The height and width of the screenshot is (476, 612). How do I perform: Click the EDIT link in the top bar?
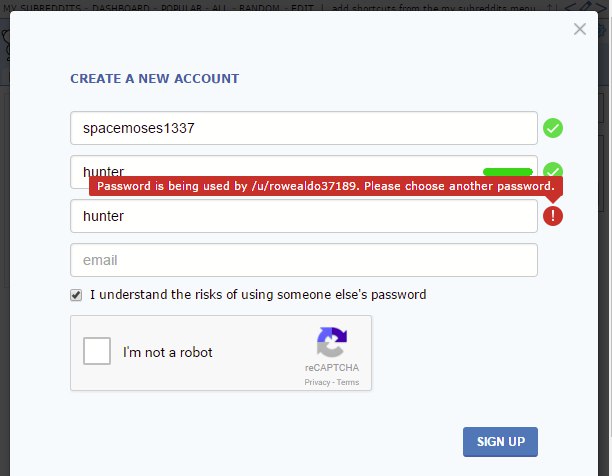click(302, 7)
